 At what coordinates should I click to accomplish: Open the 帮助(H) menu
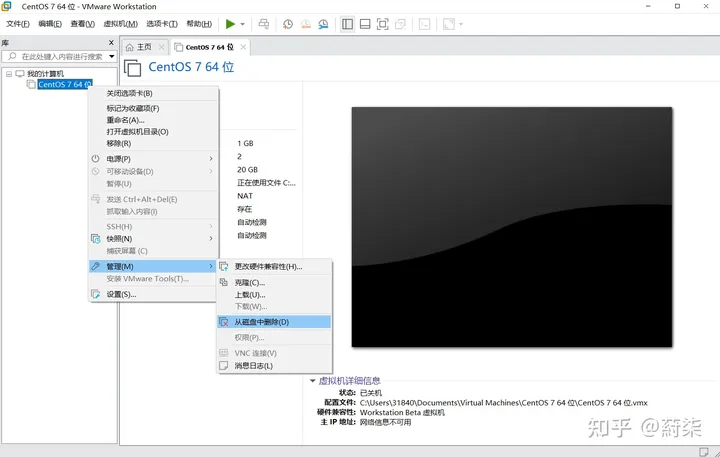199,24
